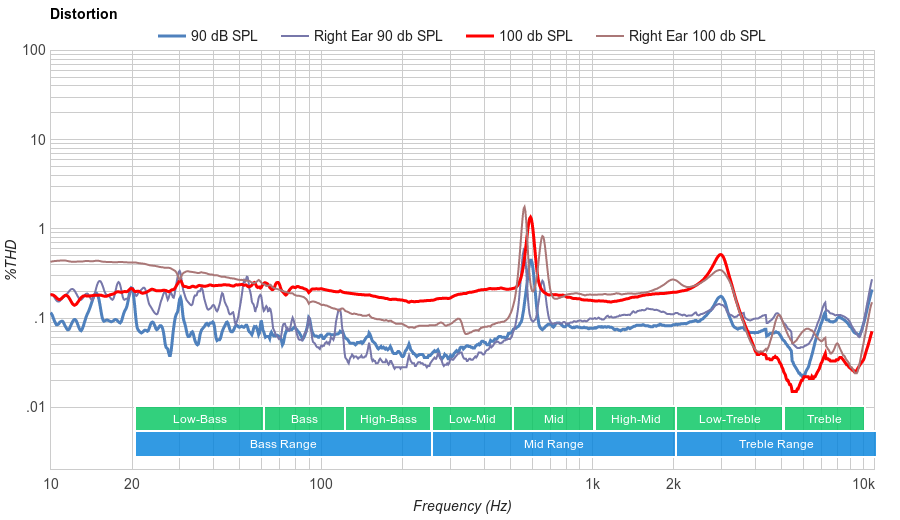Click the blue 90 dB SPL legend line swatch
The image size is (900, 520).
171,36
